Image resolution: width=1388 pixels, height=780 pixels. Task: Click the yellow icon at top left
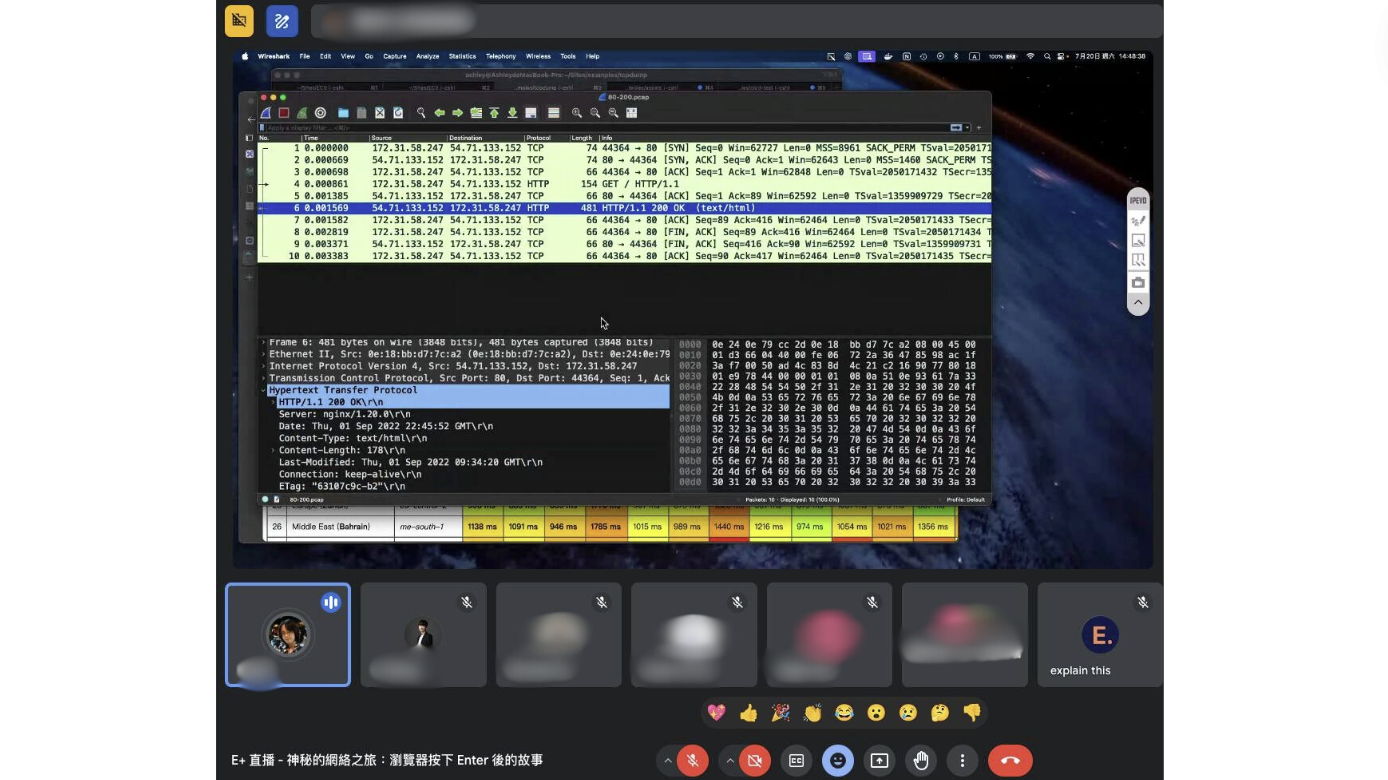[239, 21]
